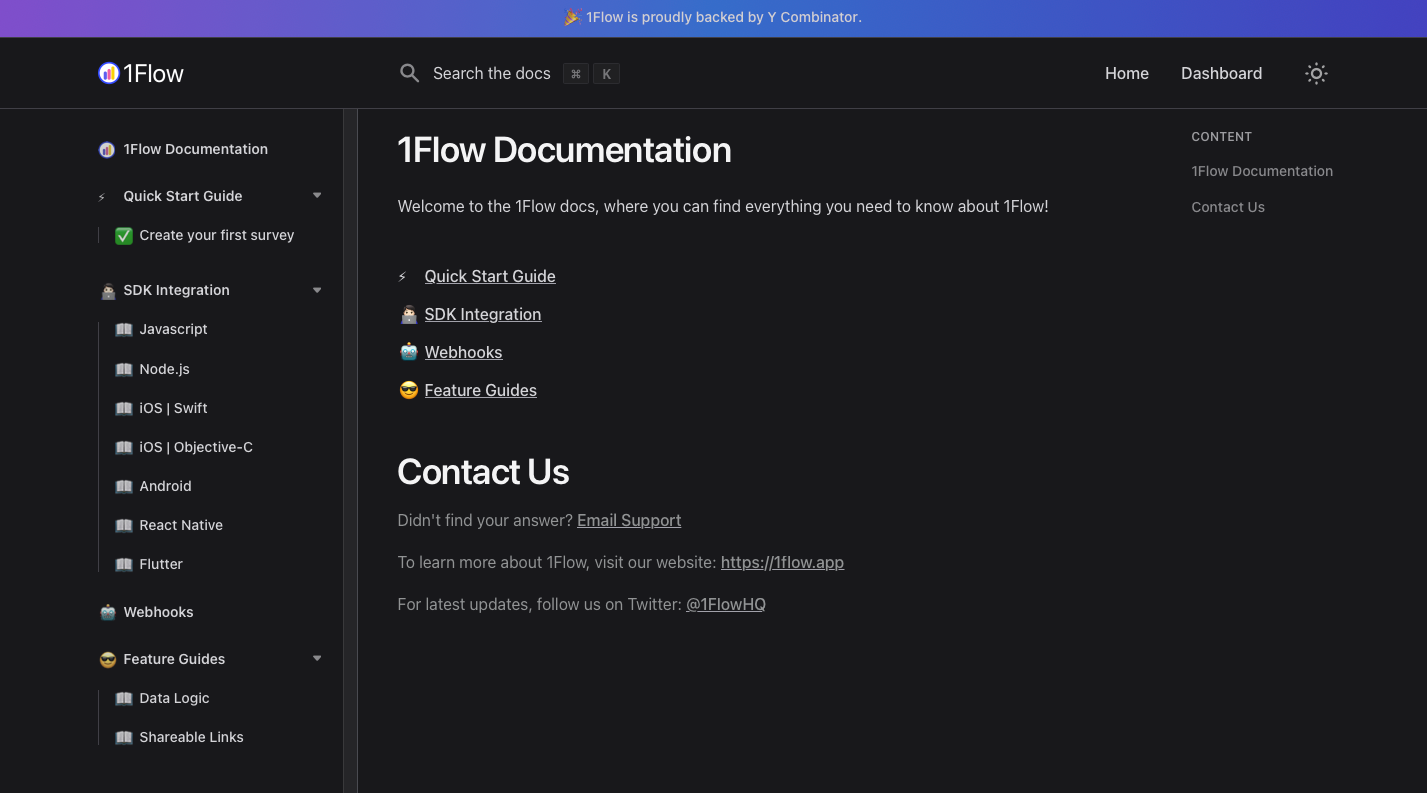Screen dimensions: 1427x793
Task: Open the Data Logic guide
Action: click(175, 698)
